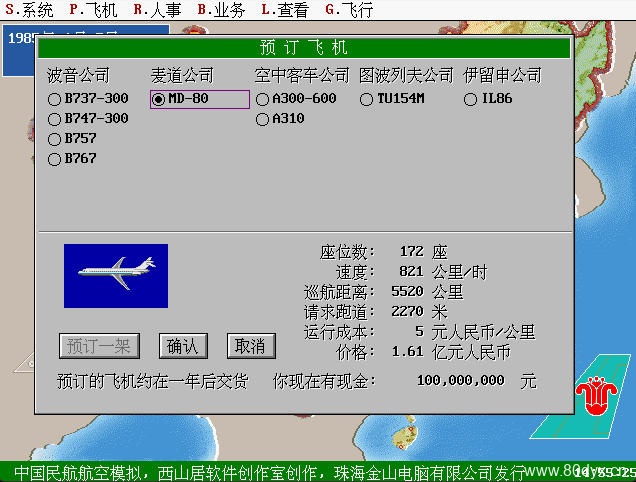
Task: Open the B.业务 menu
Action: pyautogui.click(x=221, y=10)
